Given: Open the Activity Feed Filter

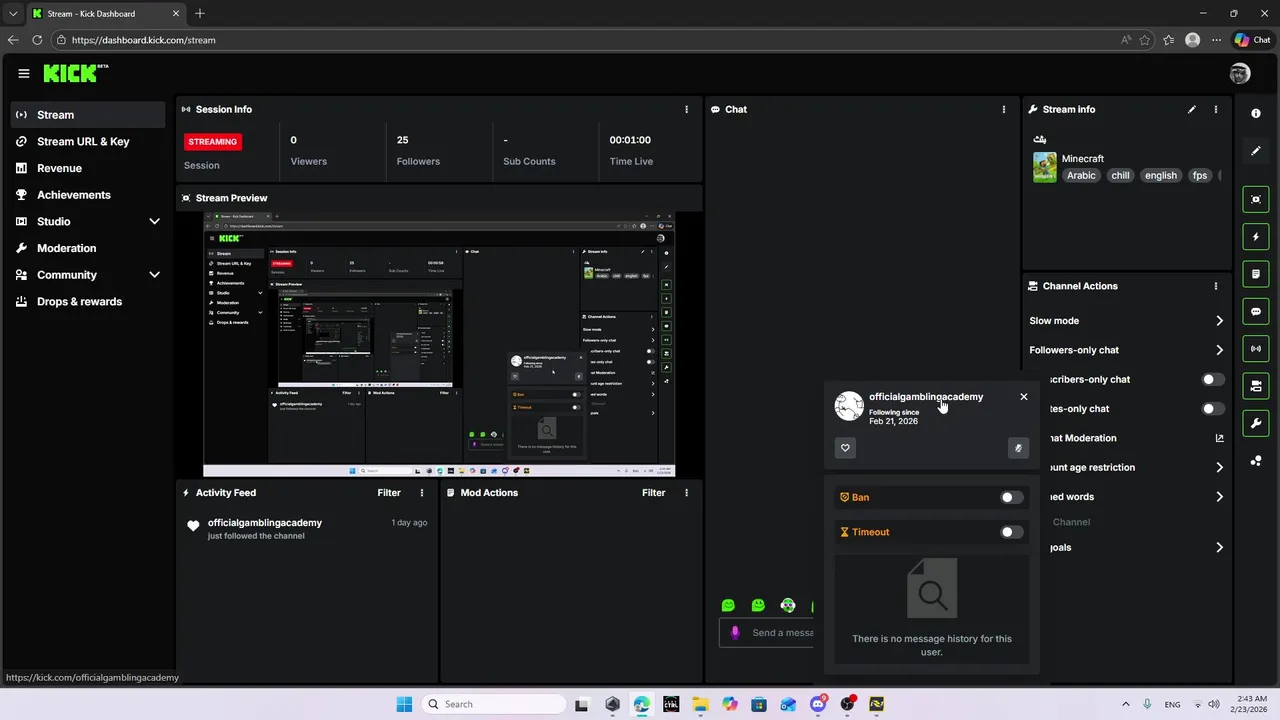Looking at the screenshot, I should pos(389,493).
